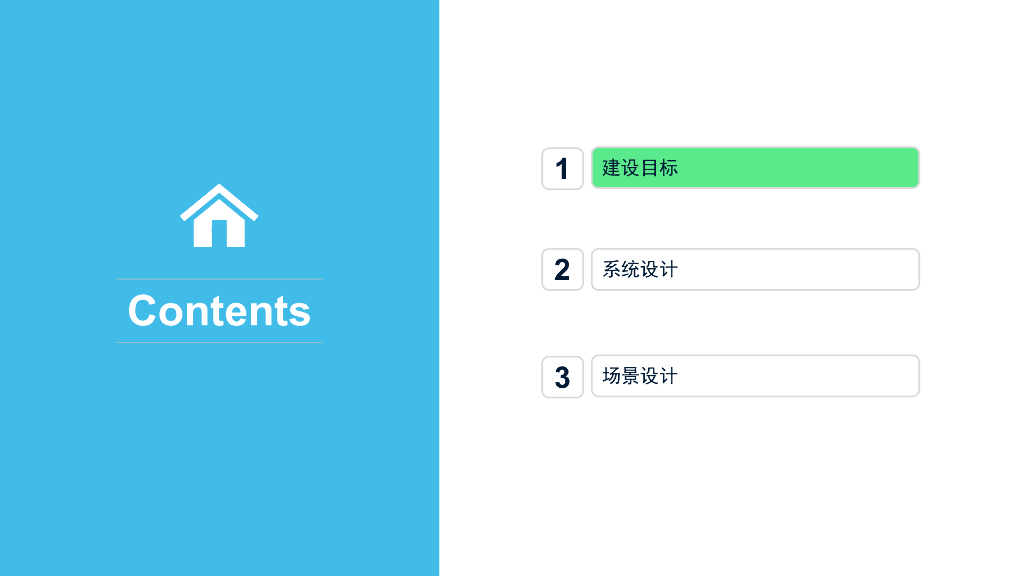Click the 场景设计 text label
Viewport: 1024px width, 576px height.
pyautogui.click(x=640, y=376)
